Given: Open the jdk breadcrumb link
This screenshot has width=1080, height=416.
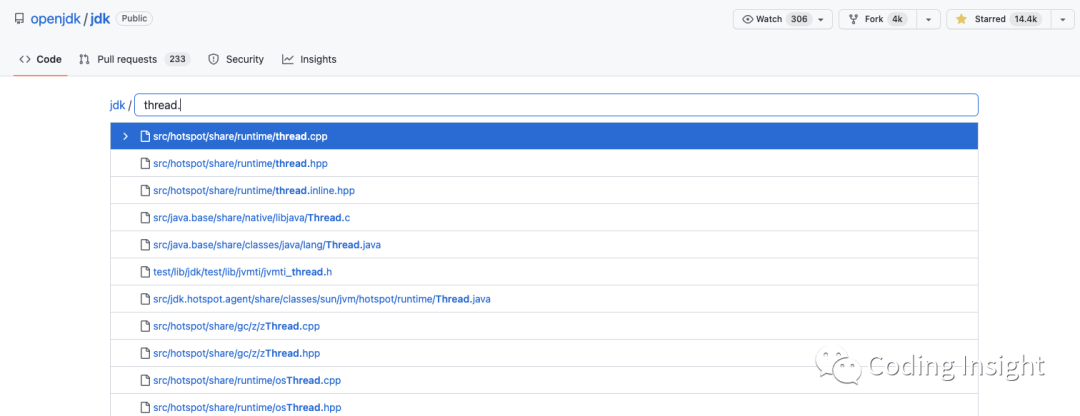Looking at the screenshot, I should [117, 105].
